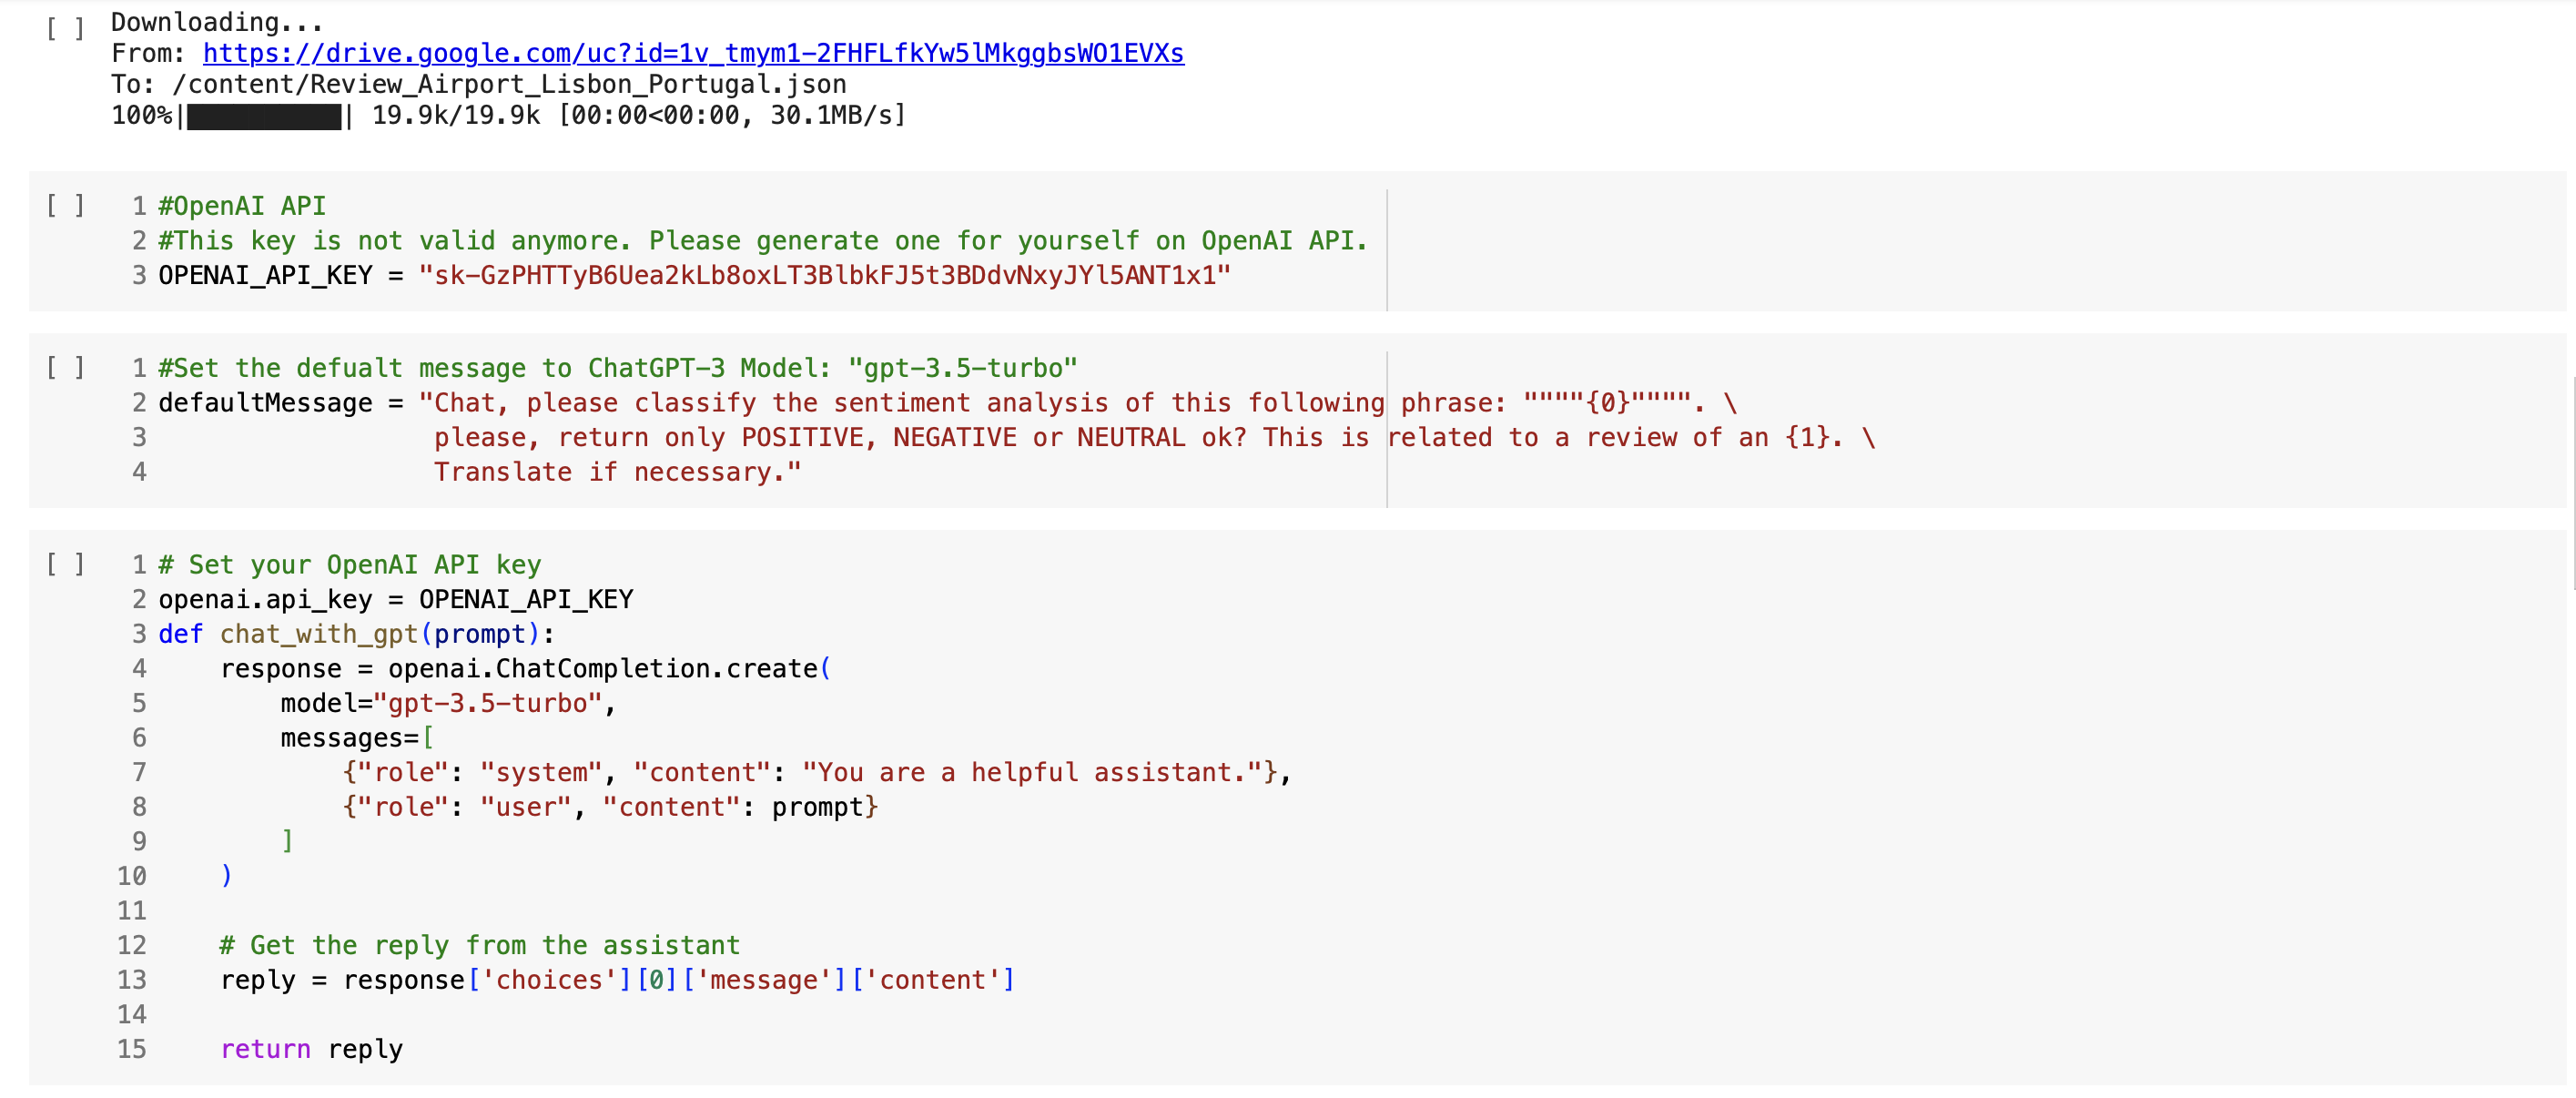Screen dimensions: 2576x1098
Task: Click the closing parenthesis on line 10
Action: click(226, 876)
